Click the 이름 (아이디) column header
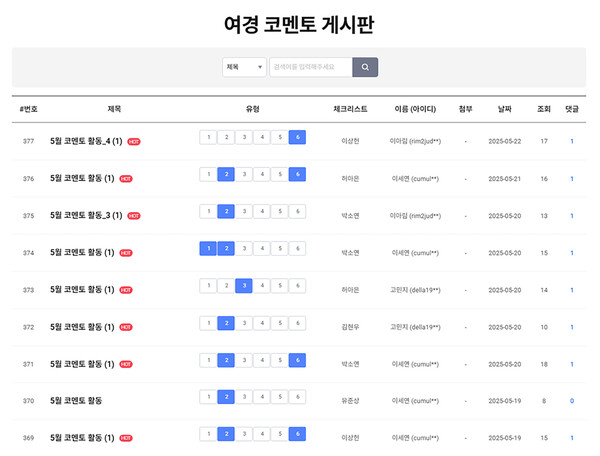The image size is (600, 456). pos(415,109)
